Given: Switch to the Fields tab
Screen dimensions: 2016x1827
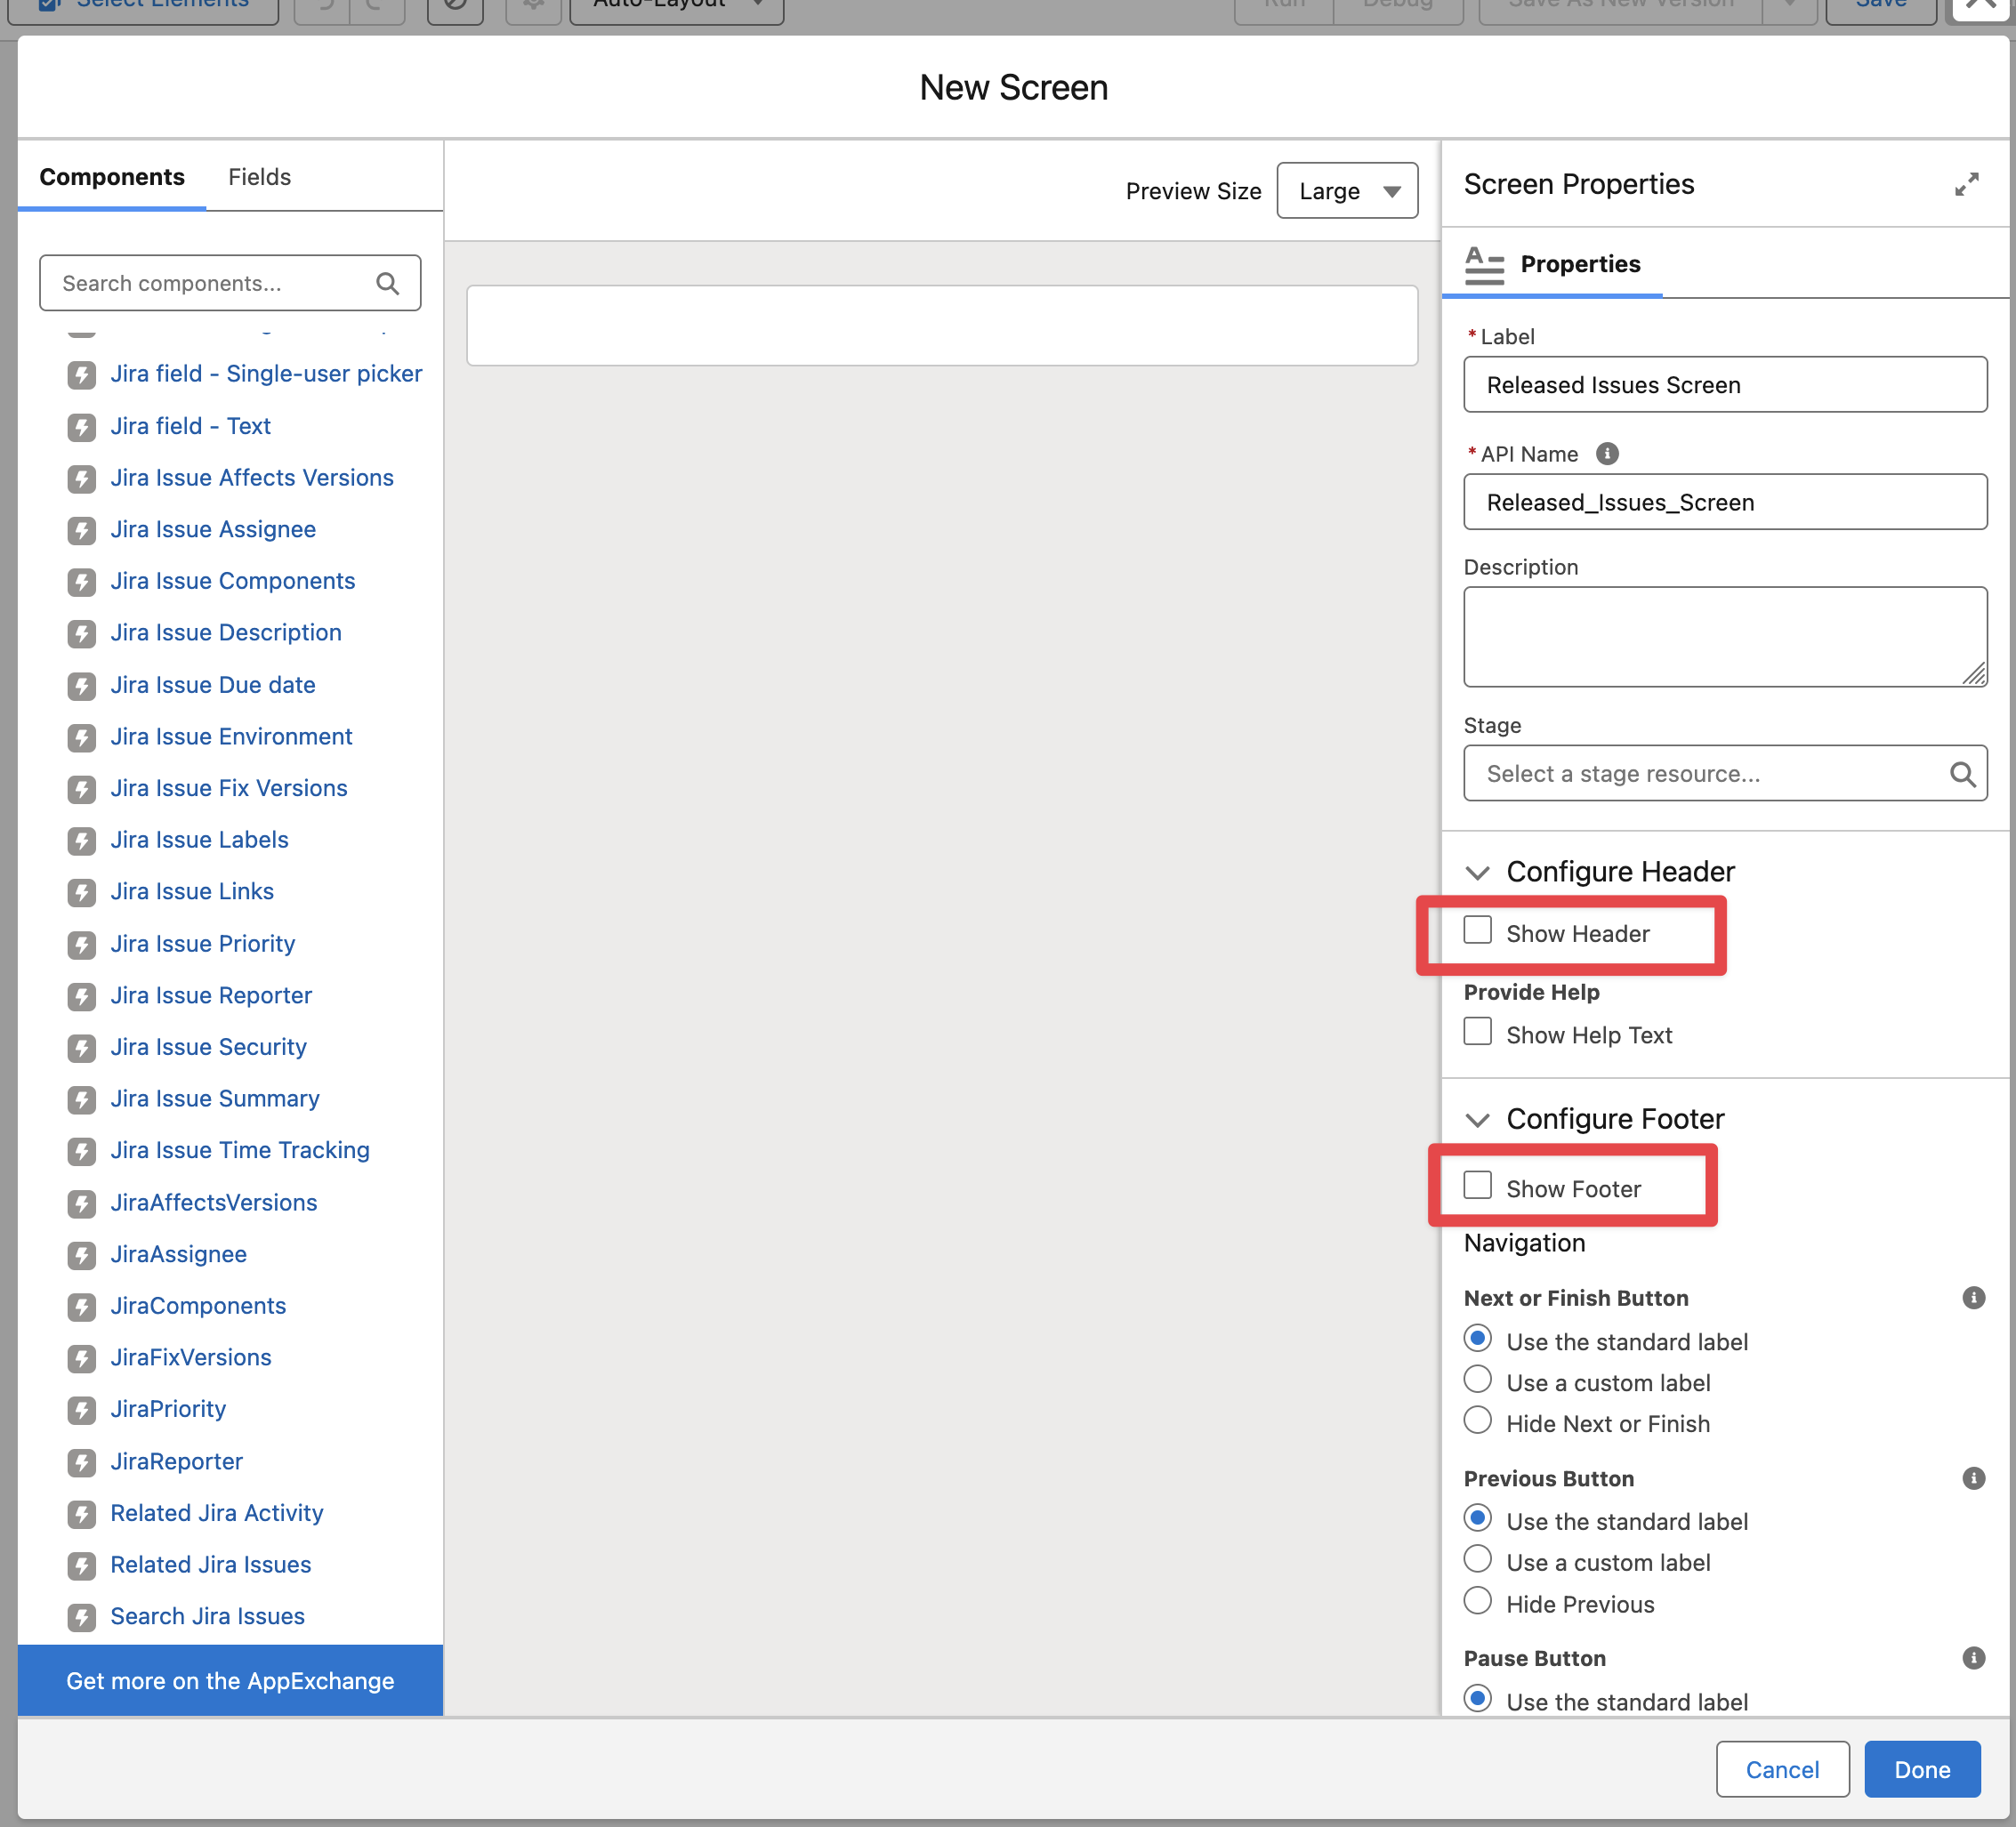Looking at the screenshot, I should click(259, 177).
